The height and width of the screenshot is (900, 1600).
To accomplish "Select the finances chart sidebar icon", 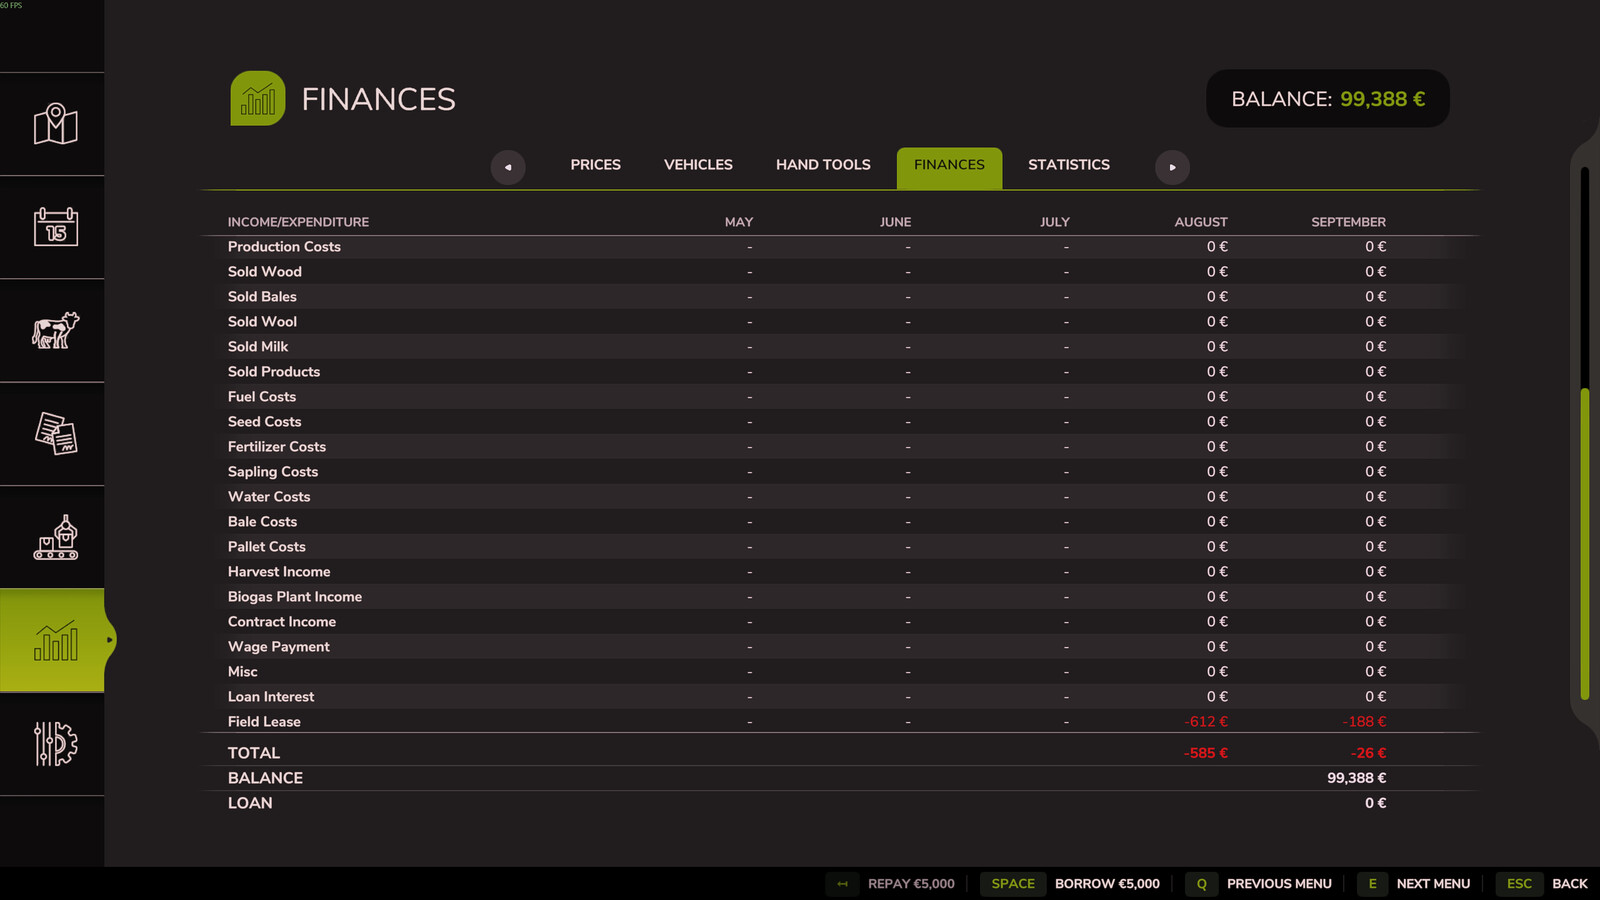I will click(x=55, y=640).
